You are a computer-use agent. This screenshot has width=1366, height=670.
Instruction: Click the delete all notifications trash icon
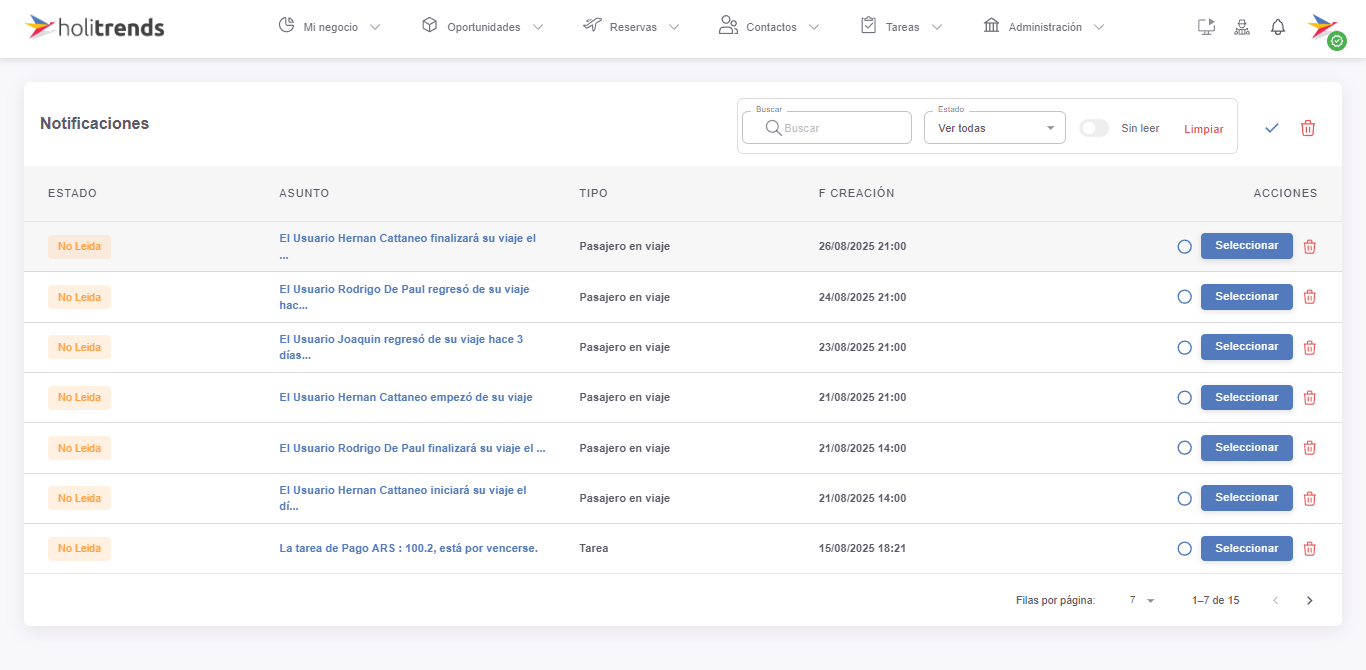point(1308,128)
